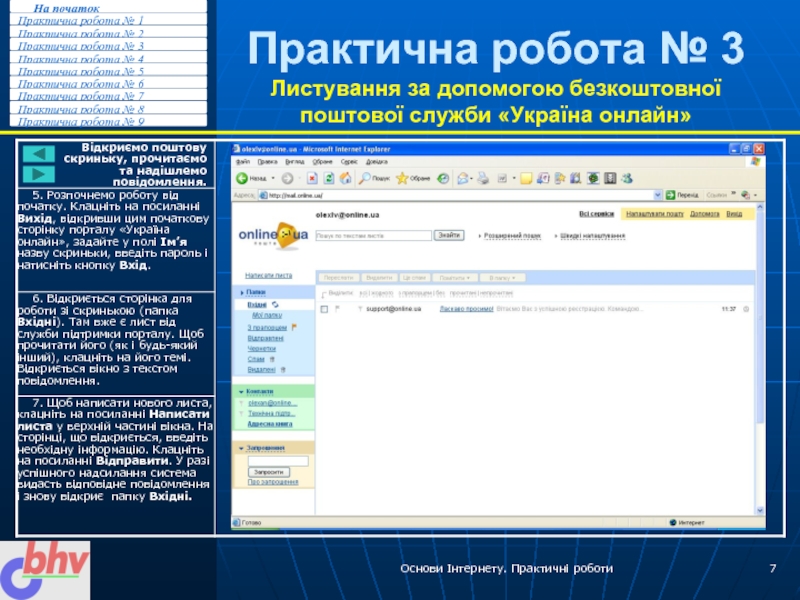This screenshot has height=600, width=800.
Task: Click the Про запрошення link
Action: pyautogui.click(x=273, y=482)
